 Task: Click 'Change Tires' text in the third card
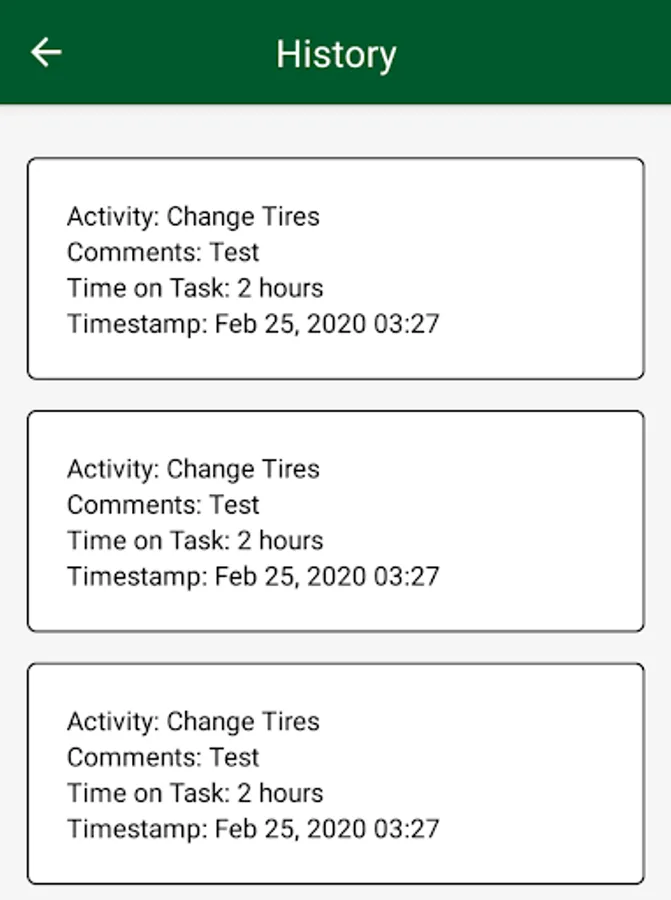(x=243, y=722)
